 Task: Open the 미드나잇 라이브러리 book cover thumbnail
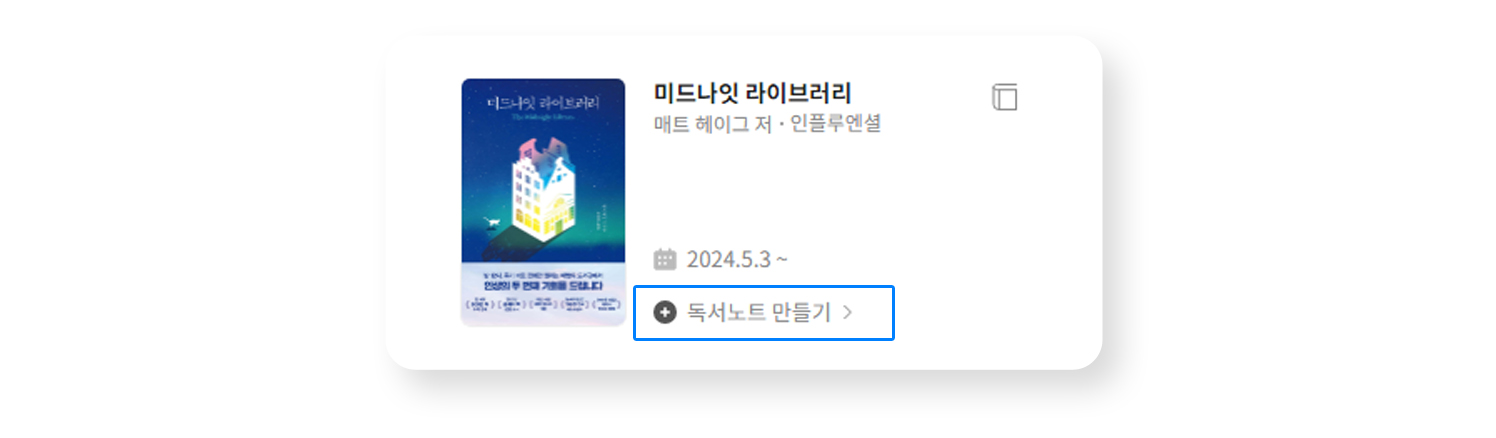point(543,203)
